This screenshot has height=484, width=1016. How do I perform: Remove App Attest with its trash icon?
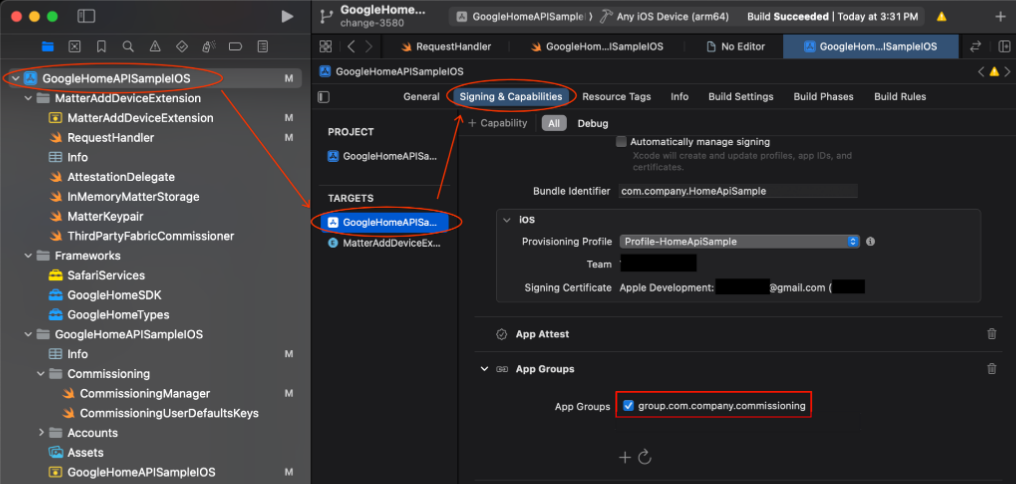click(x=991, y=334)
